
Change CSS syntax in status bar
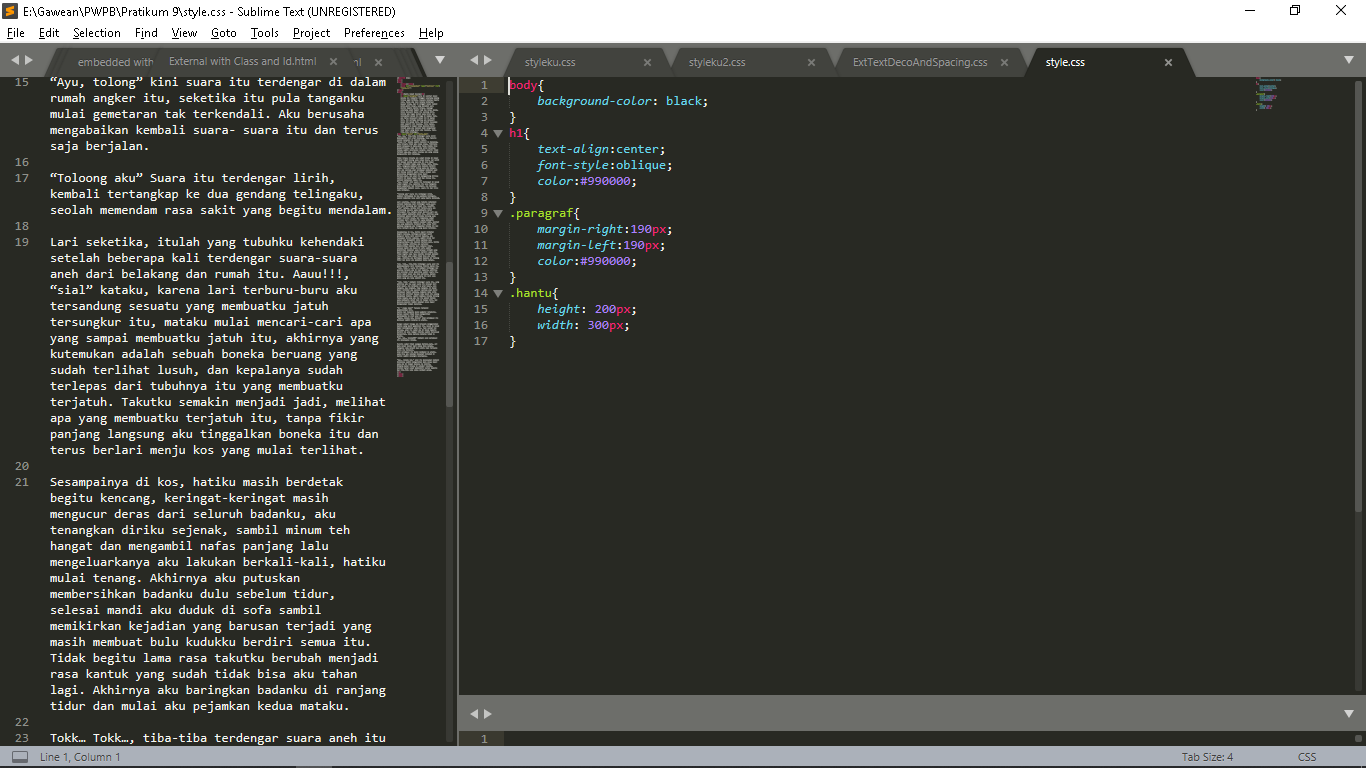tap(1307, 757)
